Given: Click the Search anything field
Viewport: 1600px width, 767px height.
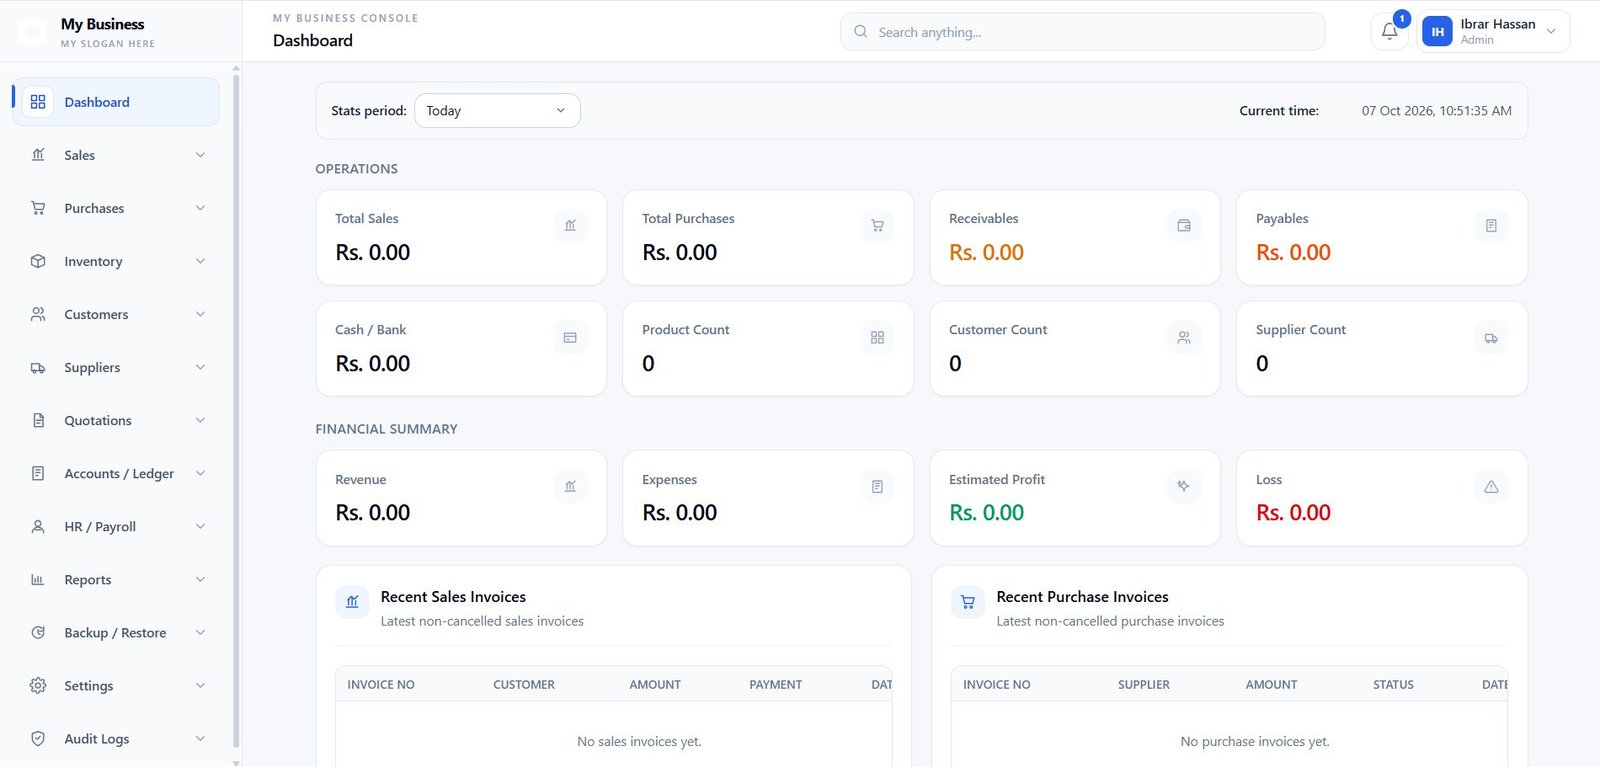Looking at the screenshot, I should [1082, 32].
